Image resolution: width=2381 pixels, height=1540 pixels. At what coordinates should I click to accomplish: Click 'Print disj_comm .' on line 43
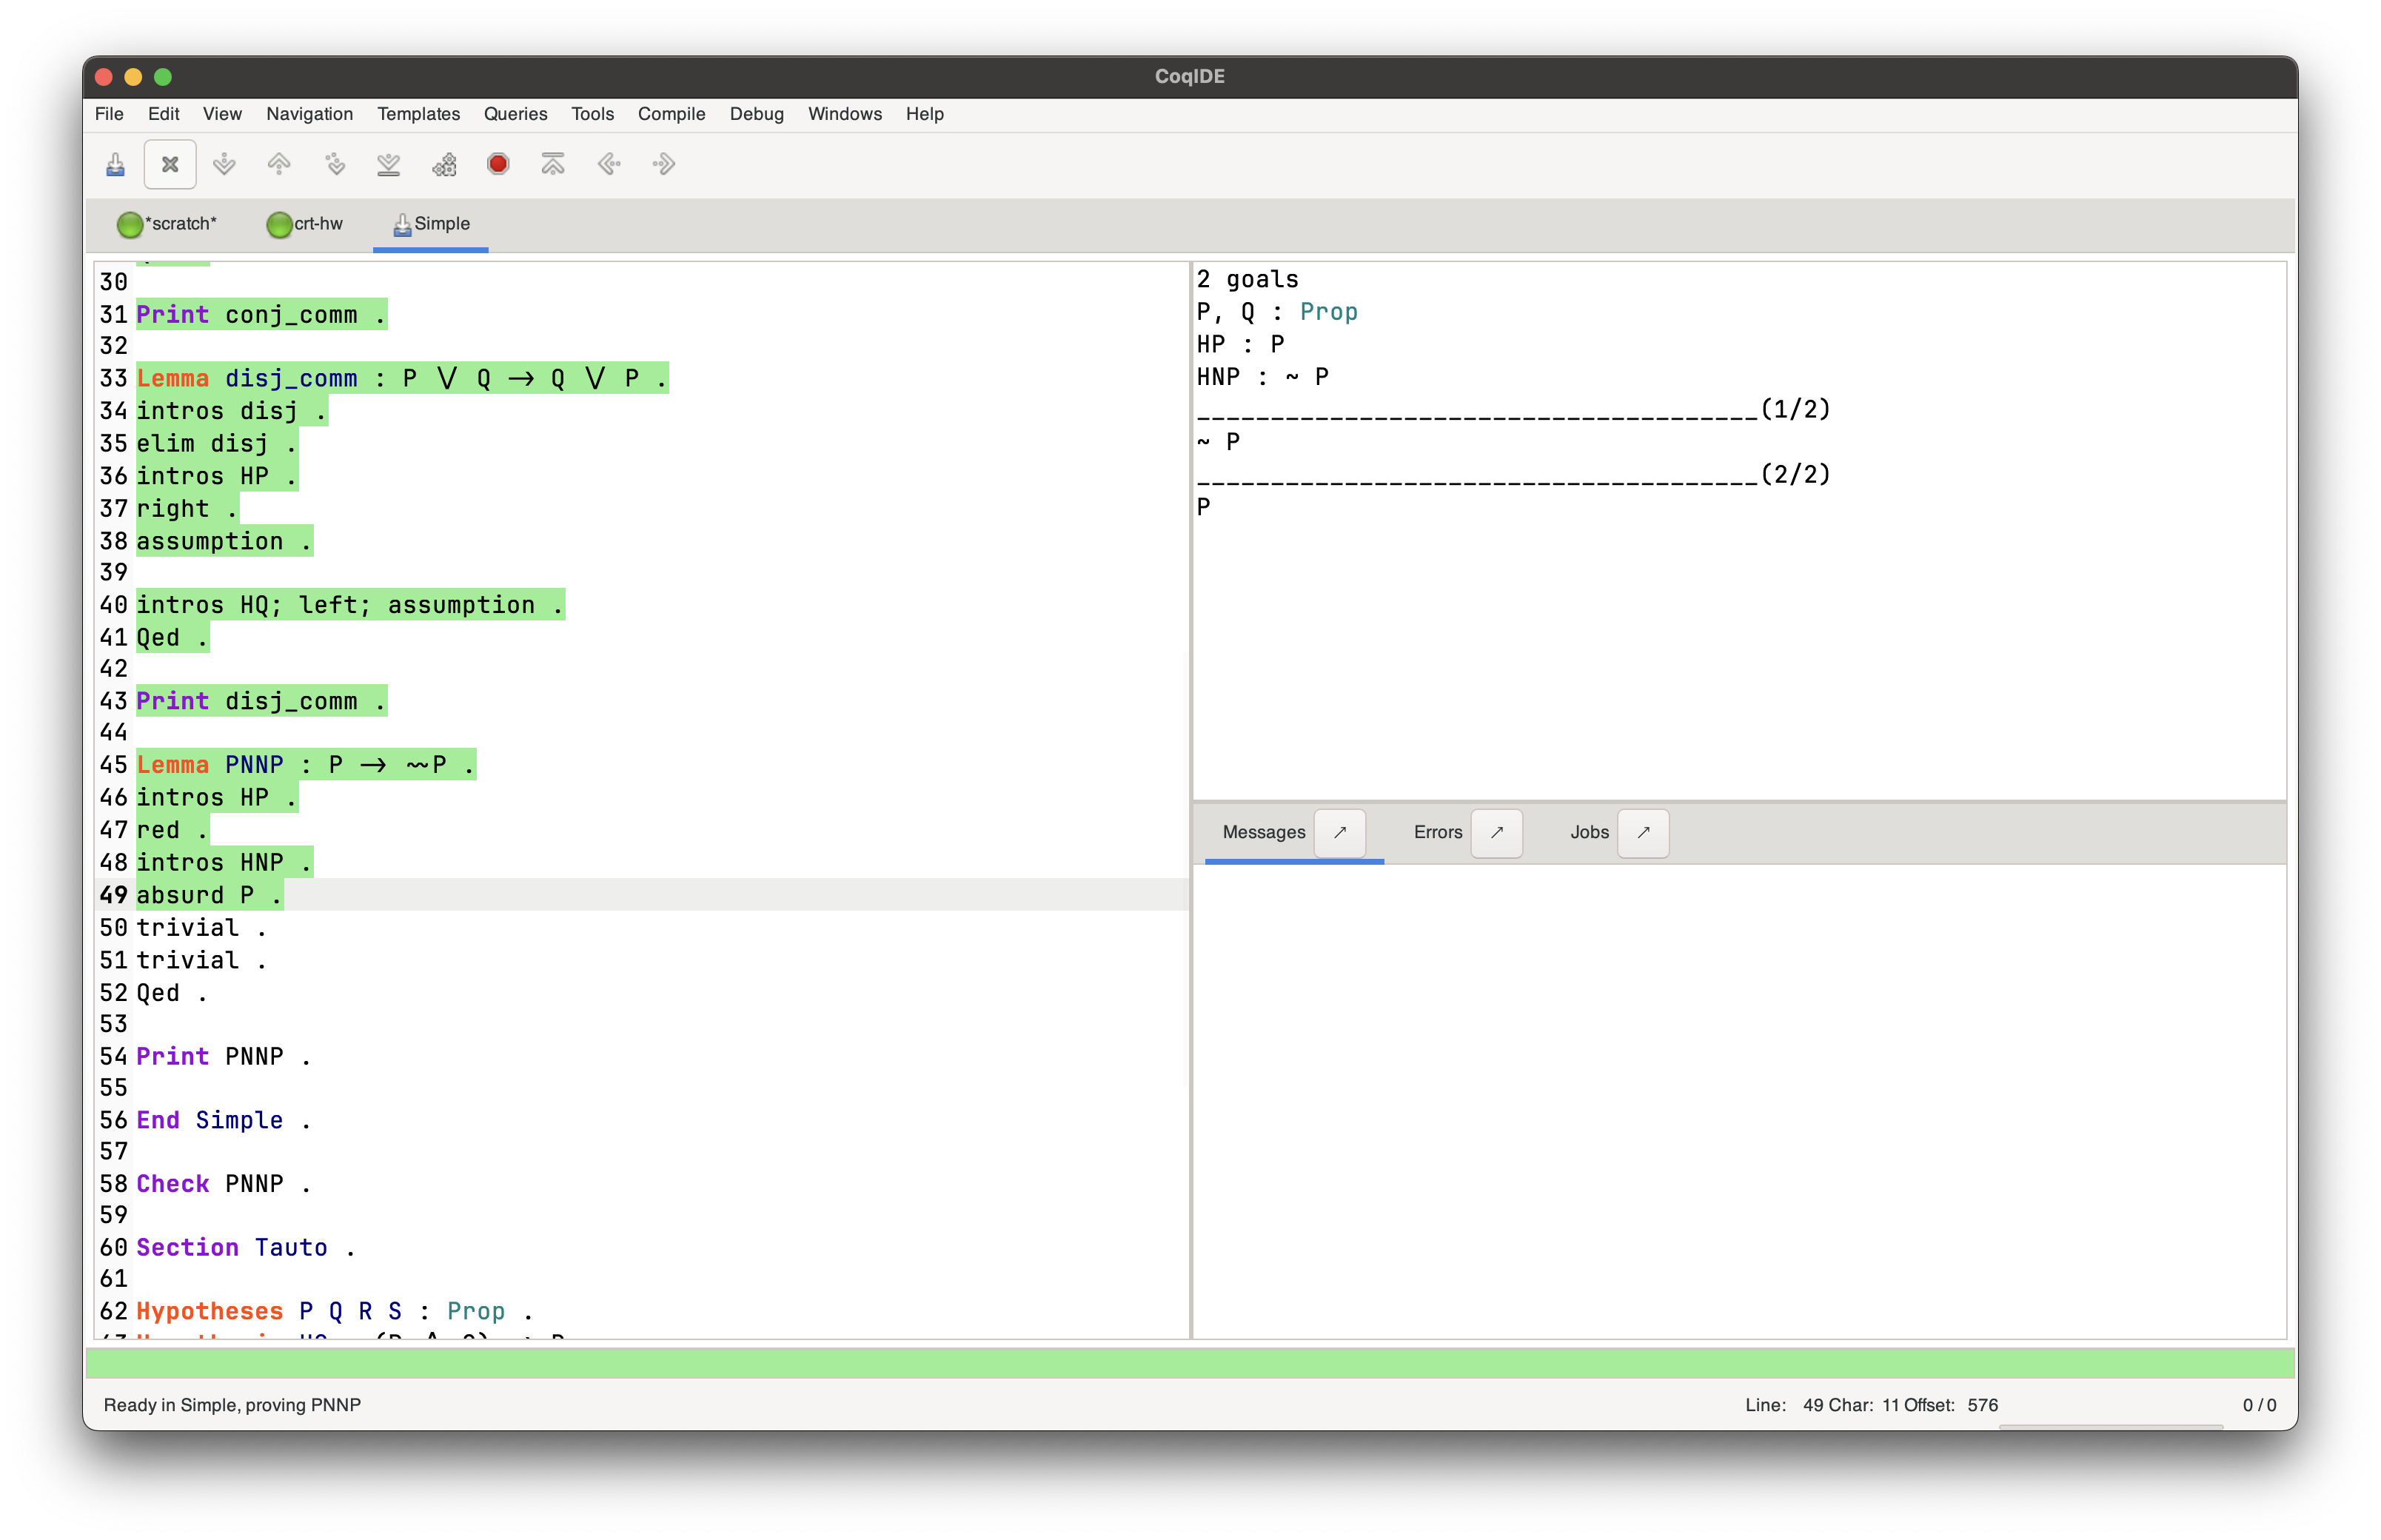[x=261, y=701]
